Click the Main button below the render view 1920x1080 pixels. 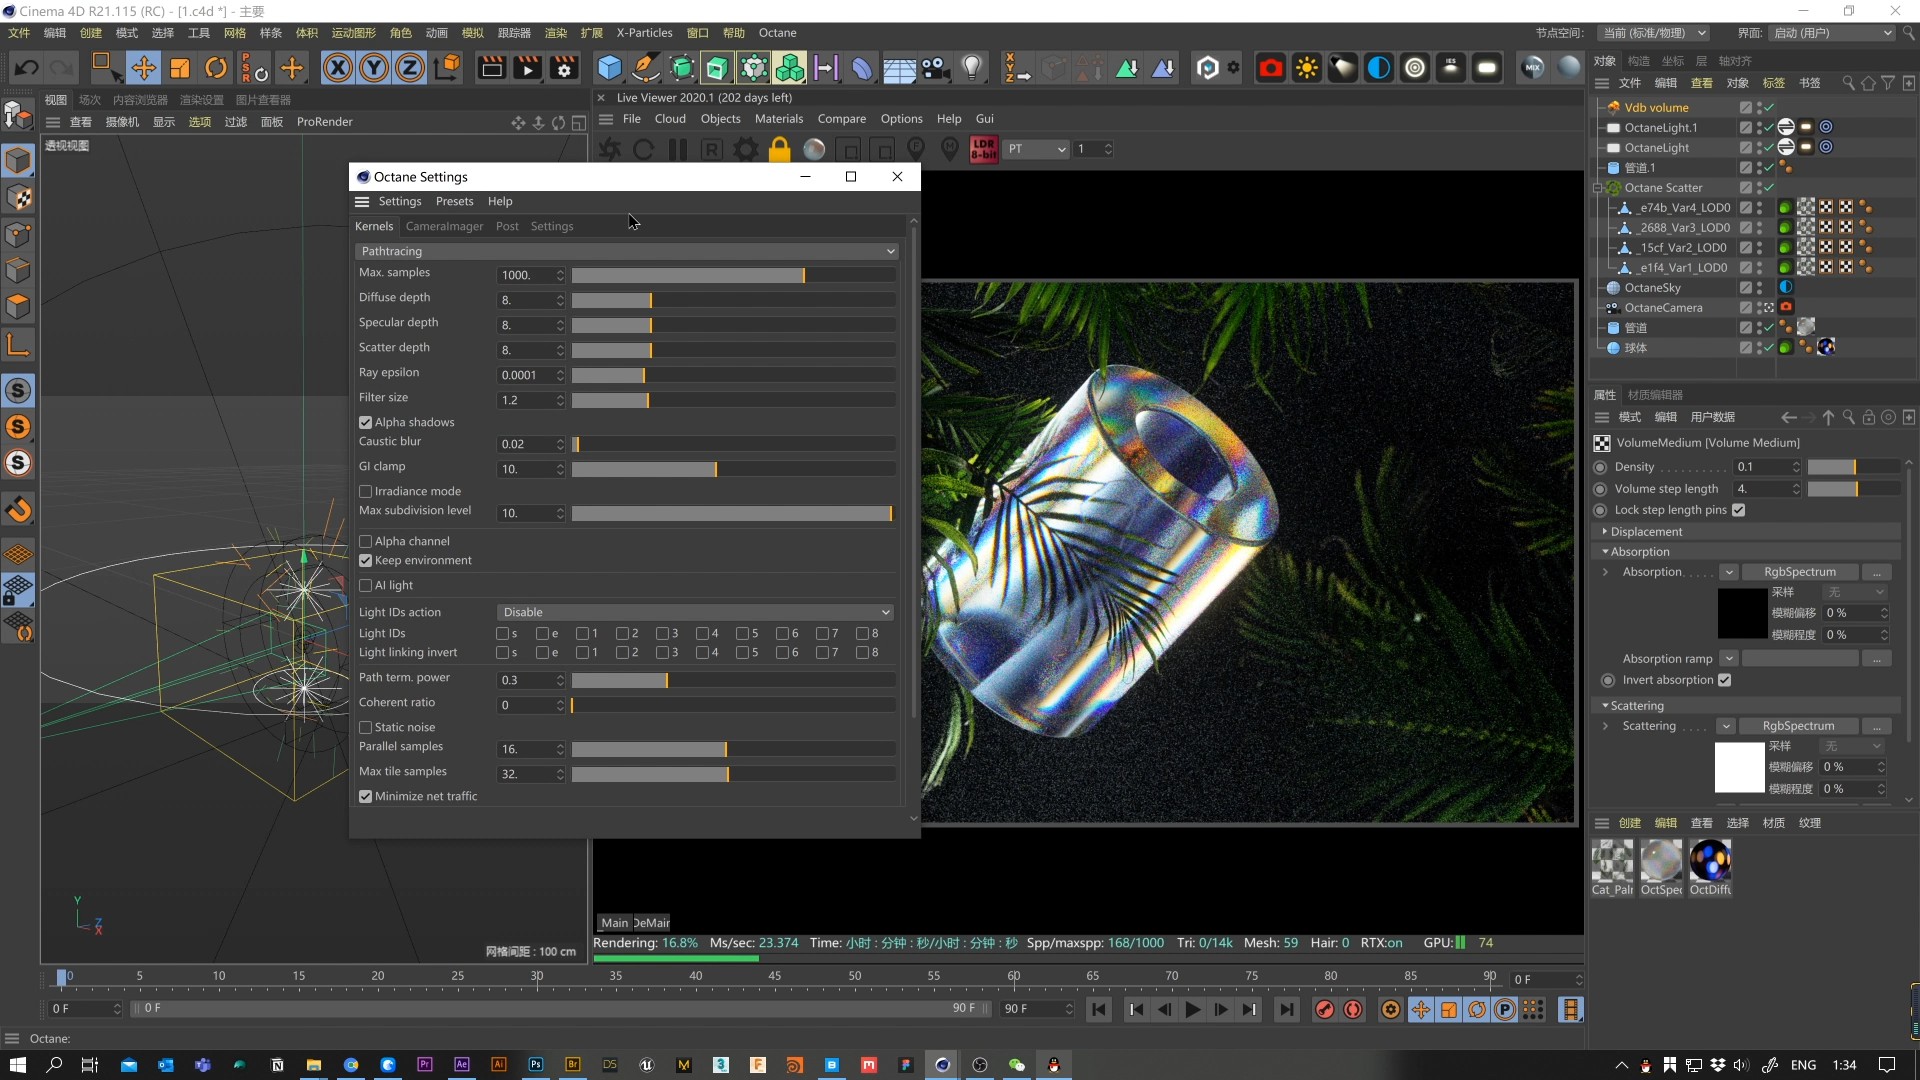pos(614,923)
